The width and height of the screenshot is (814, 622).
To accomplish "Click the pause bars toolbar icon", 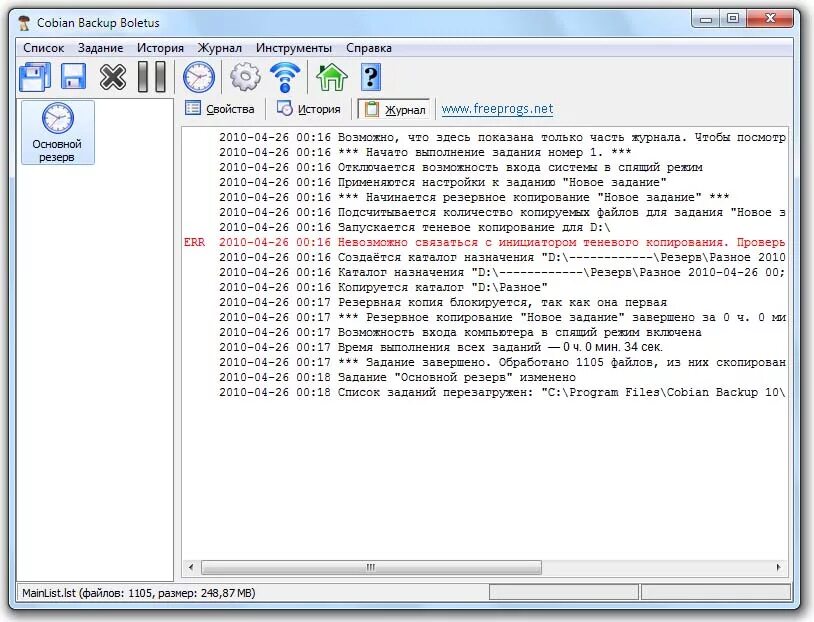I will coord(152,77).
